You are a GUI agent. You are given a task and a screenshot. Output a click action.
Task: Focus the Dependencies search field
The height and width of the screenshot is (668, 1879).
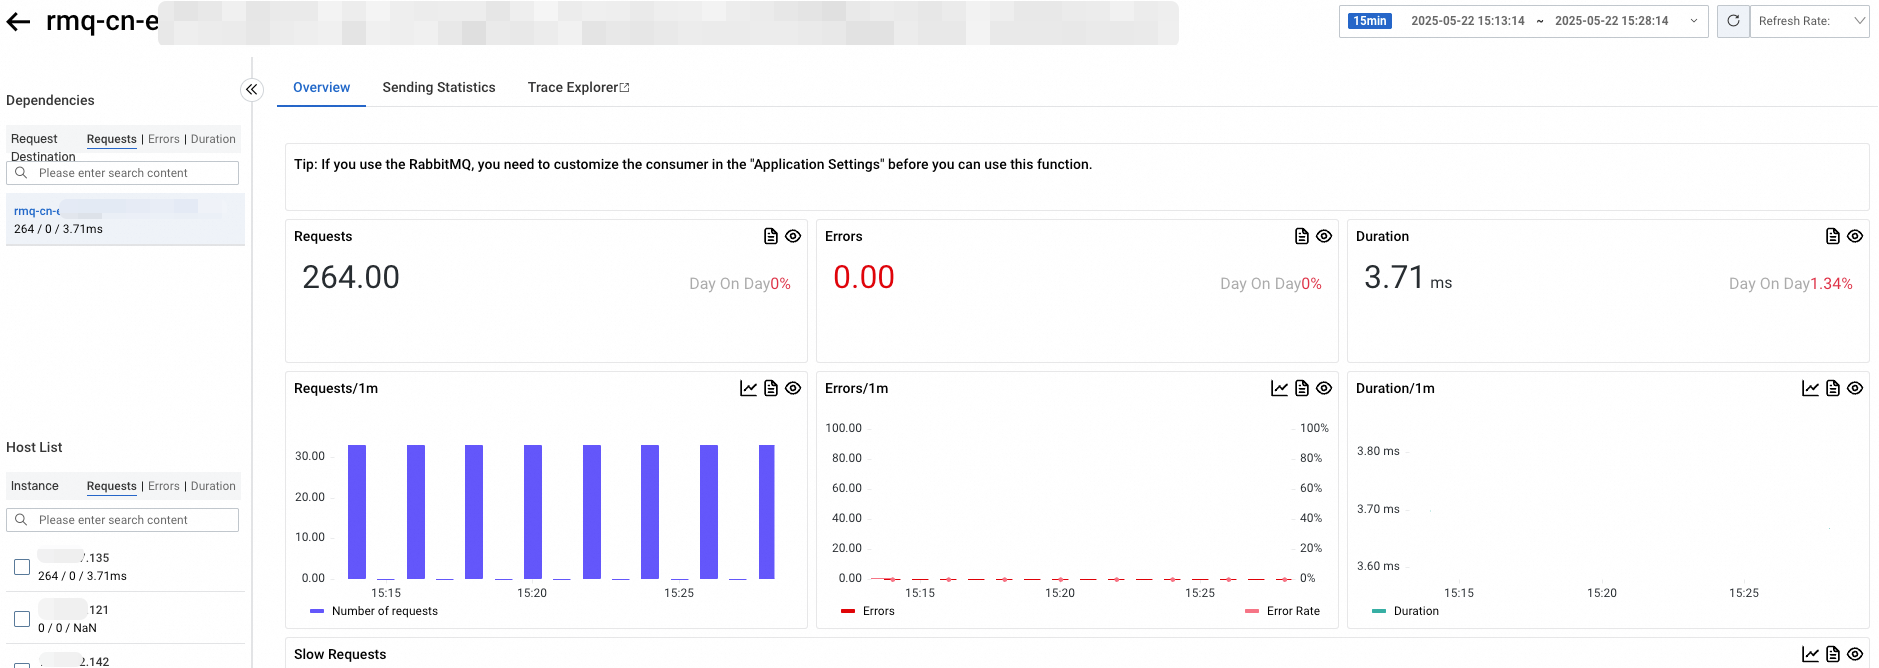[x=122, y=173]
